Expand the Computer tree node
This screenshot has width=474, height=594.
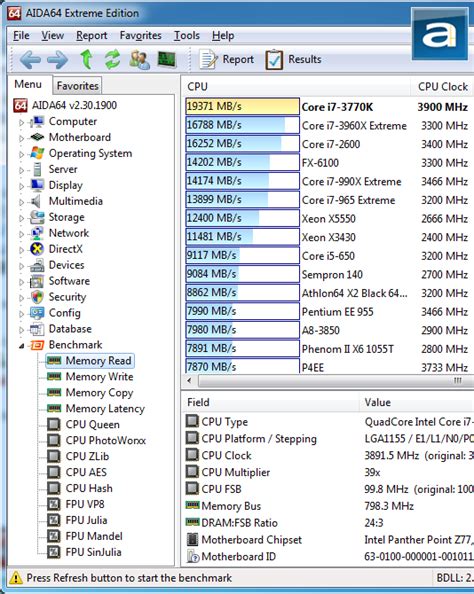tap(22, 122)
